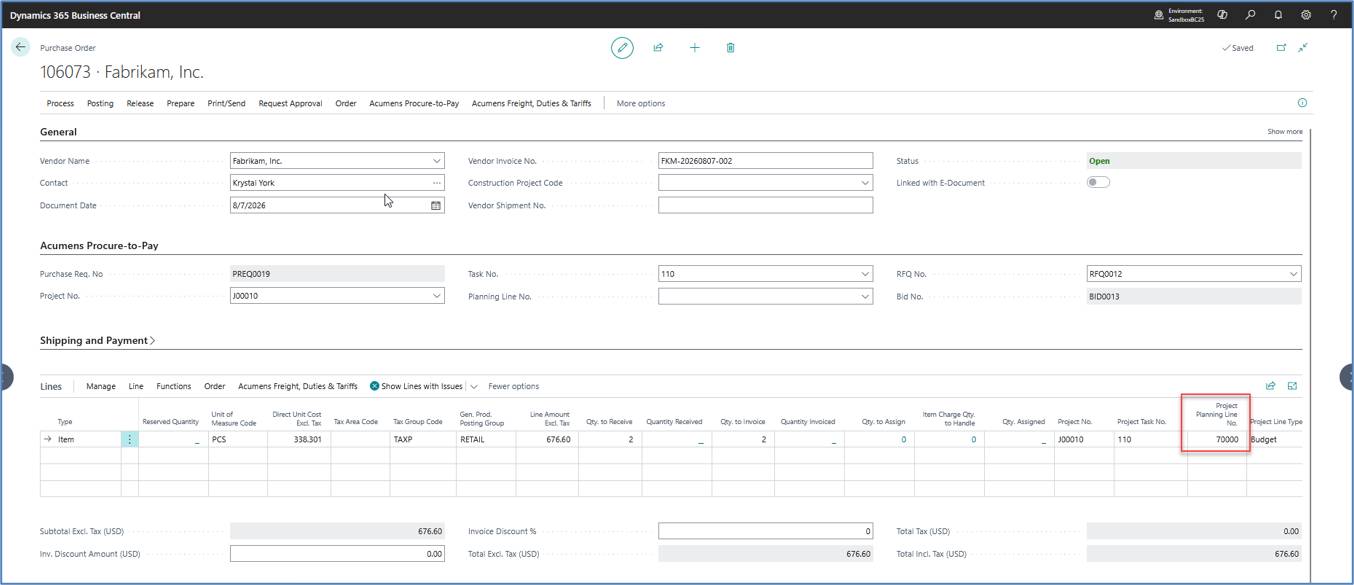
Task: Create a new document with plus icon
Action: click(694, 47)
